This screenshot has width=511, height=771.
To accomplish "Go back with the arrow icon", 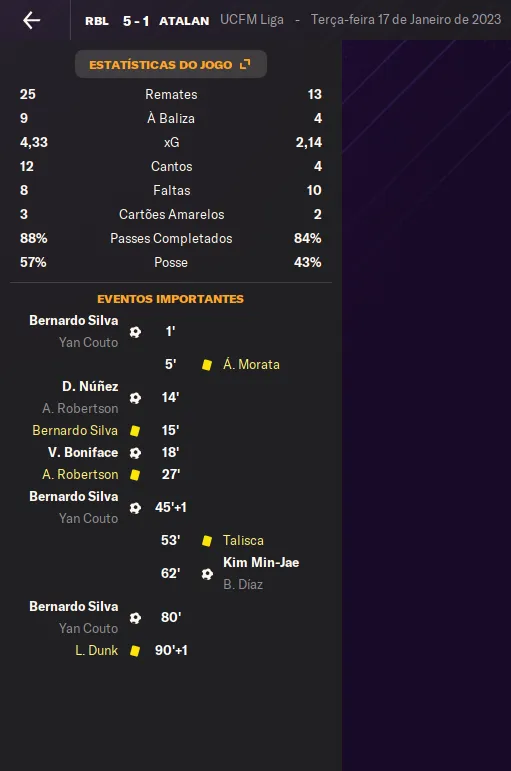I will [x=31, y=20].
